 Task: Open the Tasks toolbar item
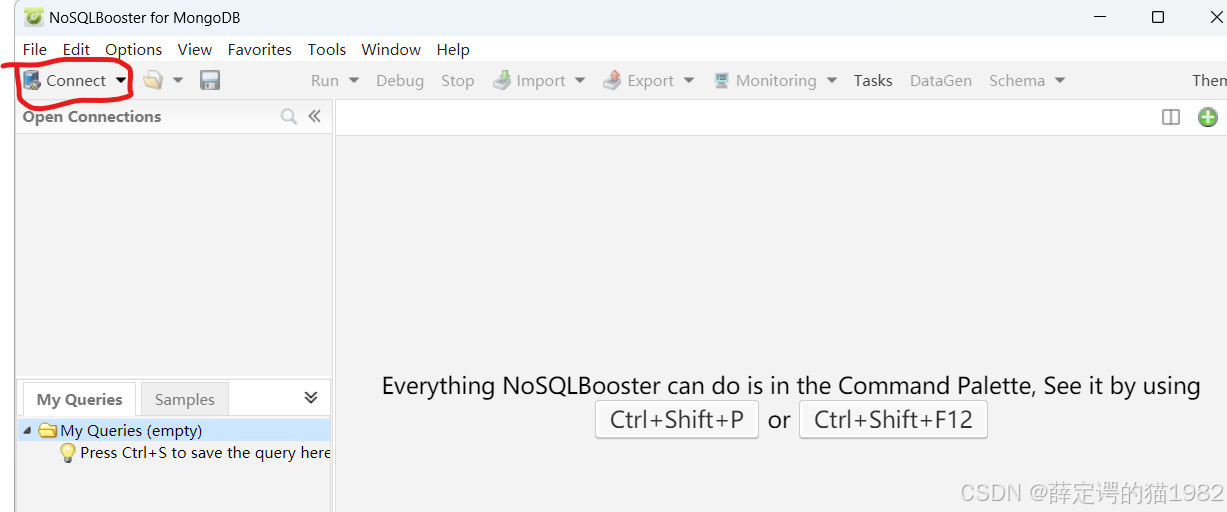(873, 81)
